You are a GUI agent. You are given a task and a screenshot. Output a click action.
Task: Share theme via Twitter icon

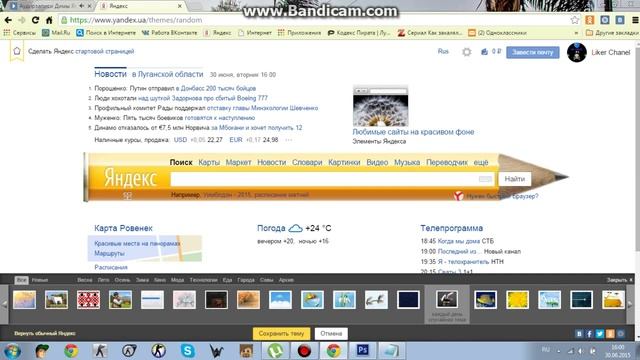point(600,334)
